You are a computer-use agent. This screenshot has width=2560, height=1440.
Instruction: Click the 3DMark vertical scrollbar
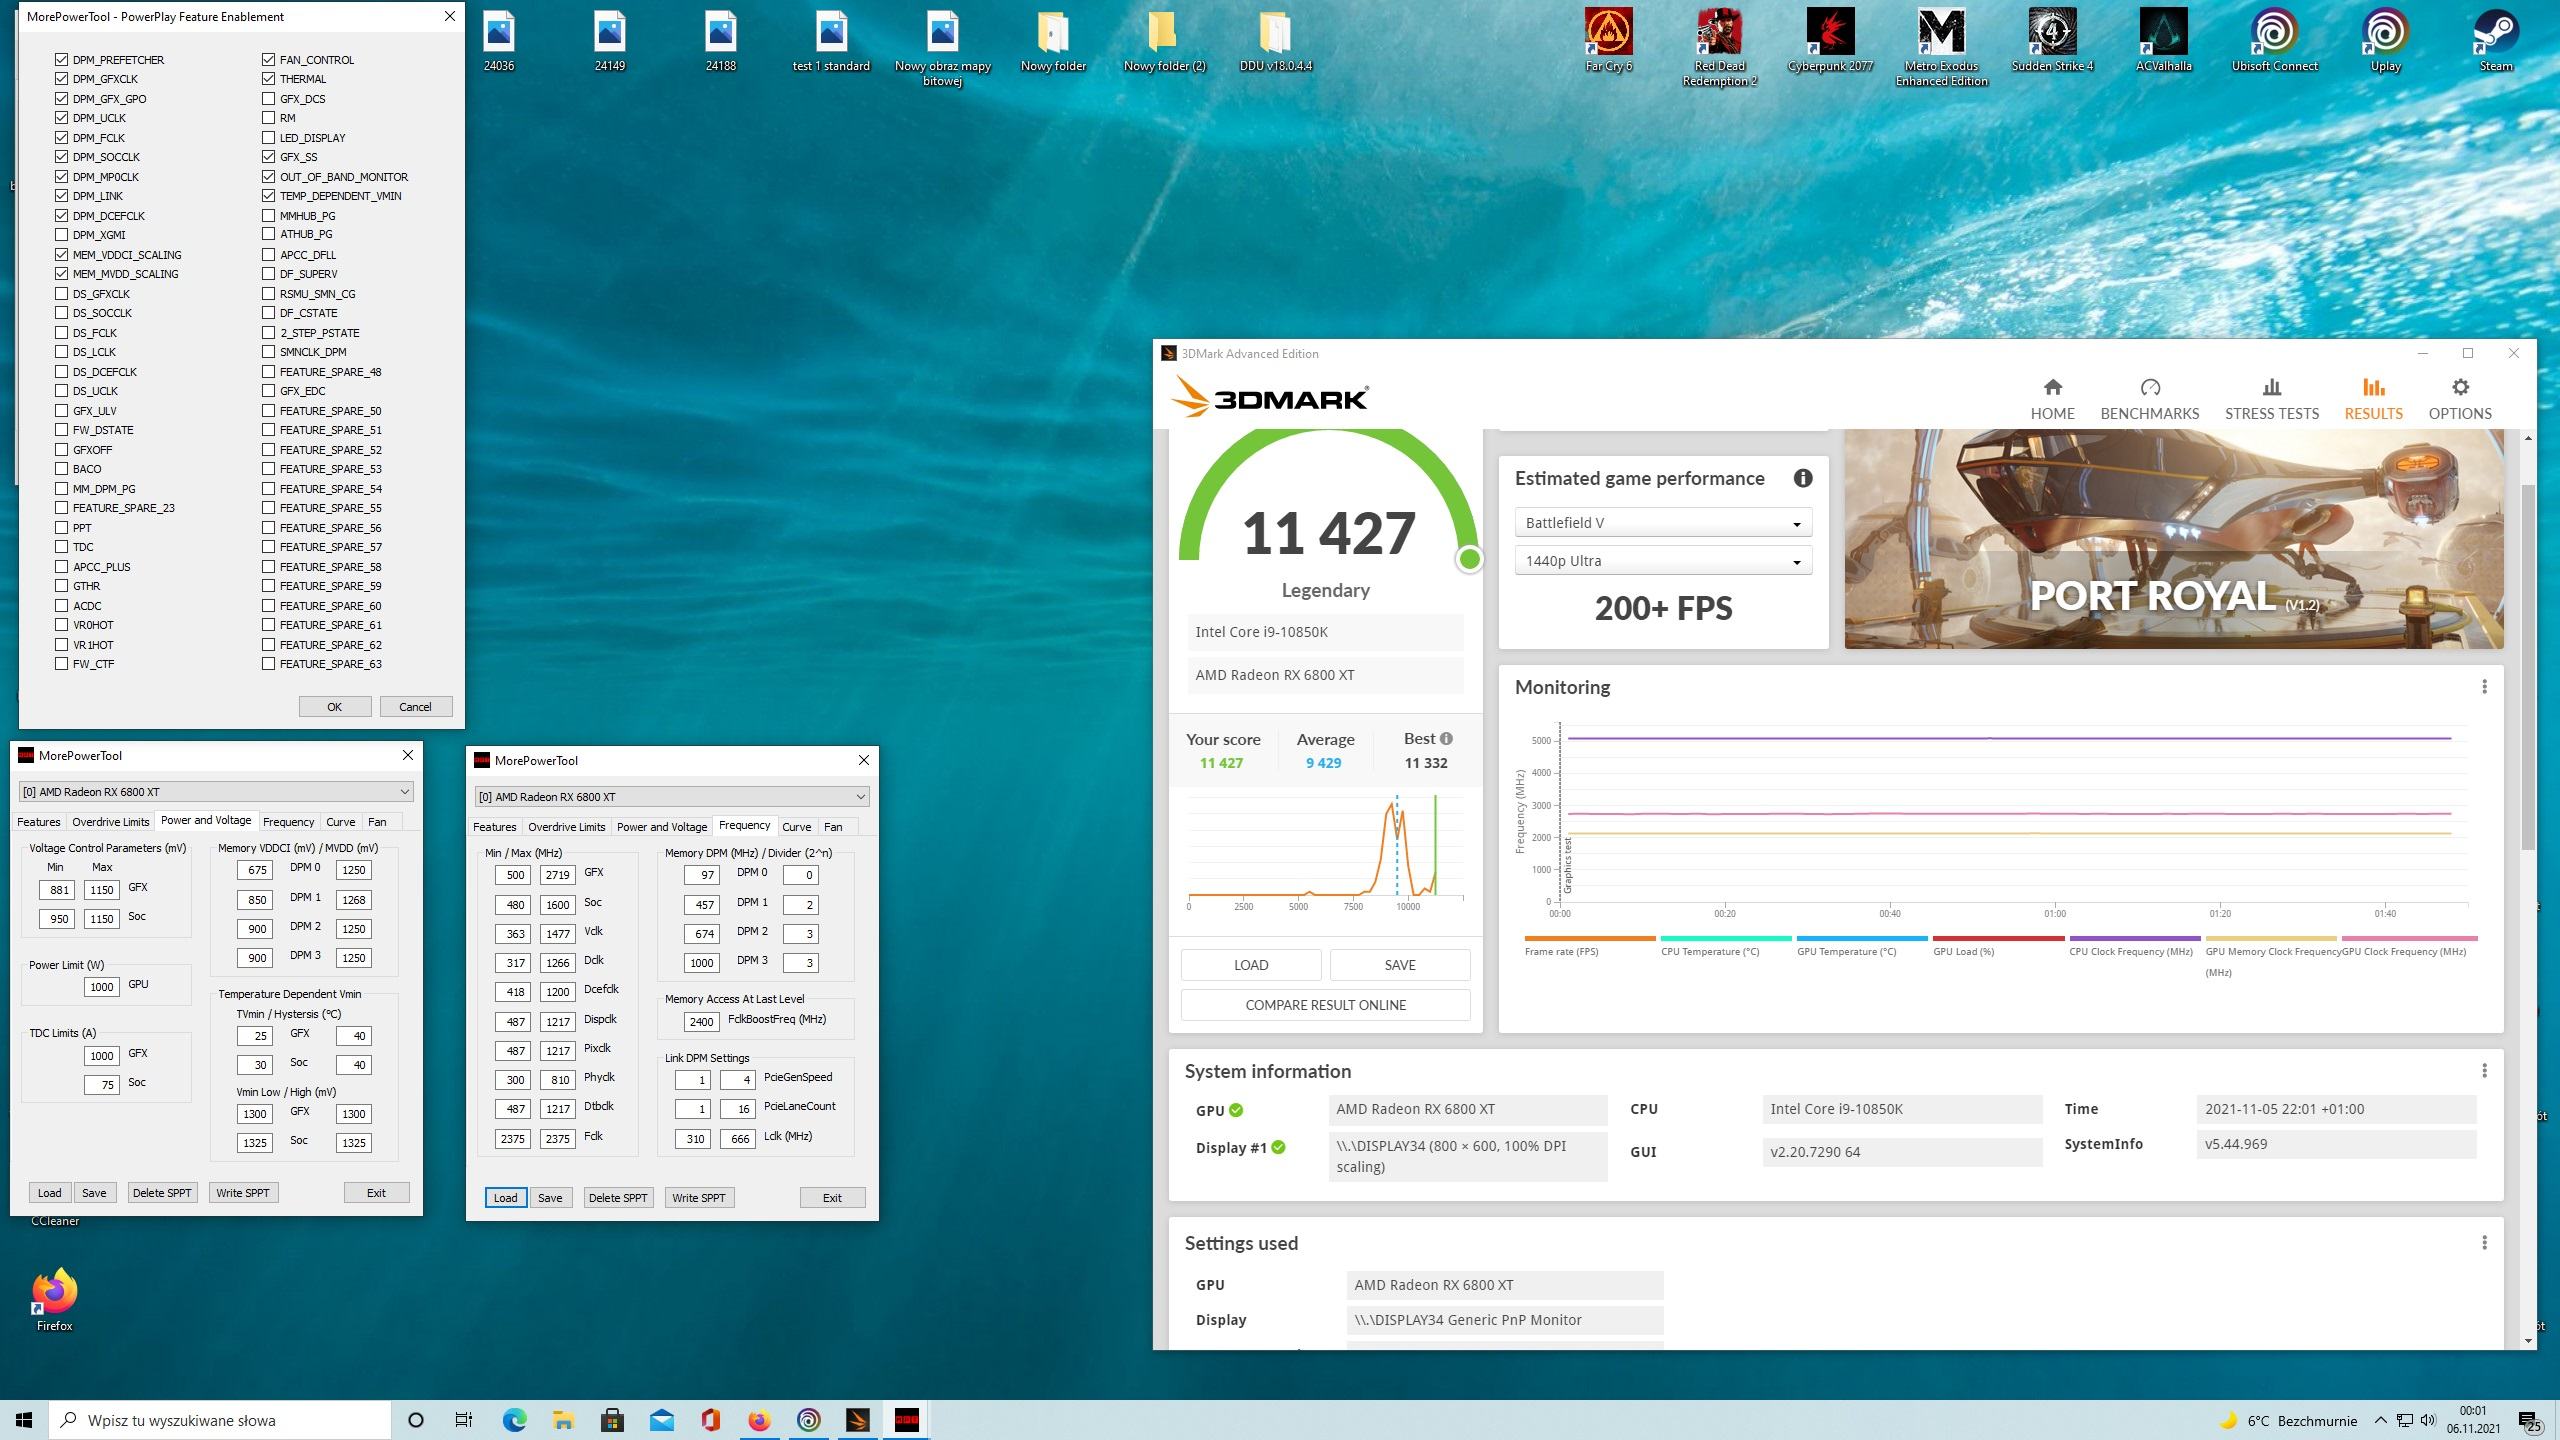(2529, 666)
